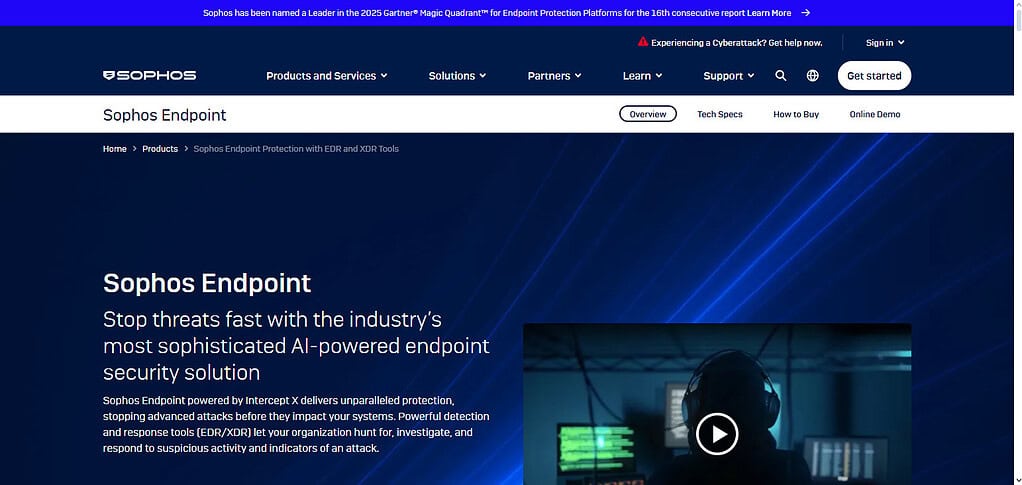Click Experiencing a Cyberattack help link
Viewport: 1022px width, 485px height.
coord(737,42)
